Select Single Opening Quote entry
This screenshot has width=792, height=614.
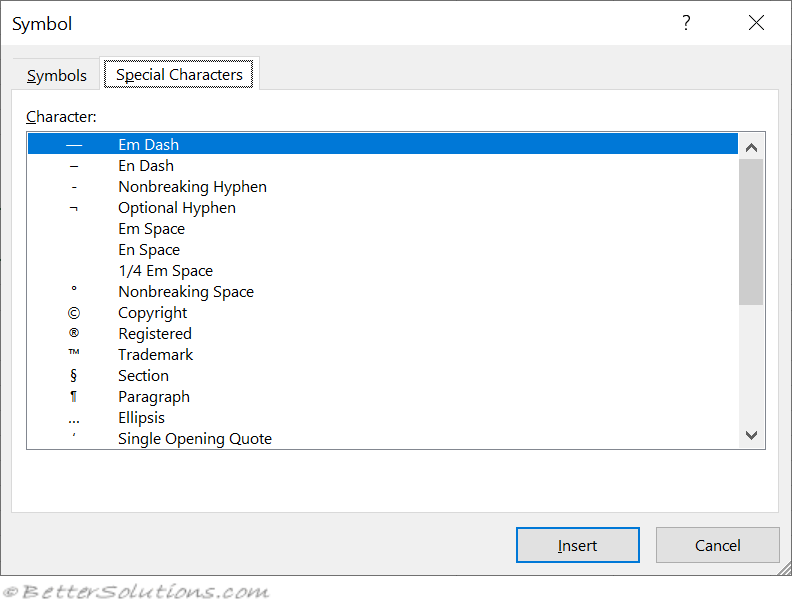pyautogui.click(x=383, y=439)
